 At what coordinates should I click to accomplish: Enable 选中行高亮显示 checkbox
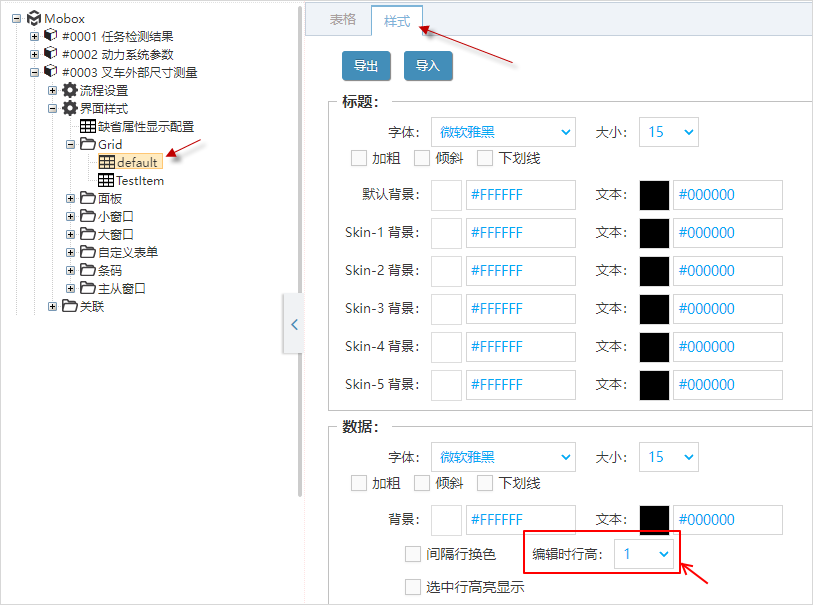tap(413, 587)
